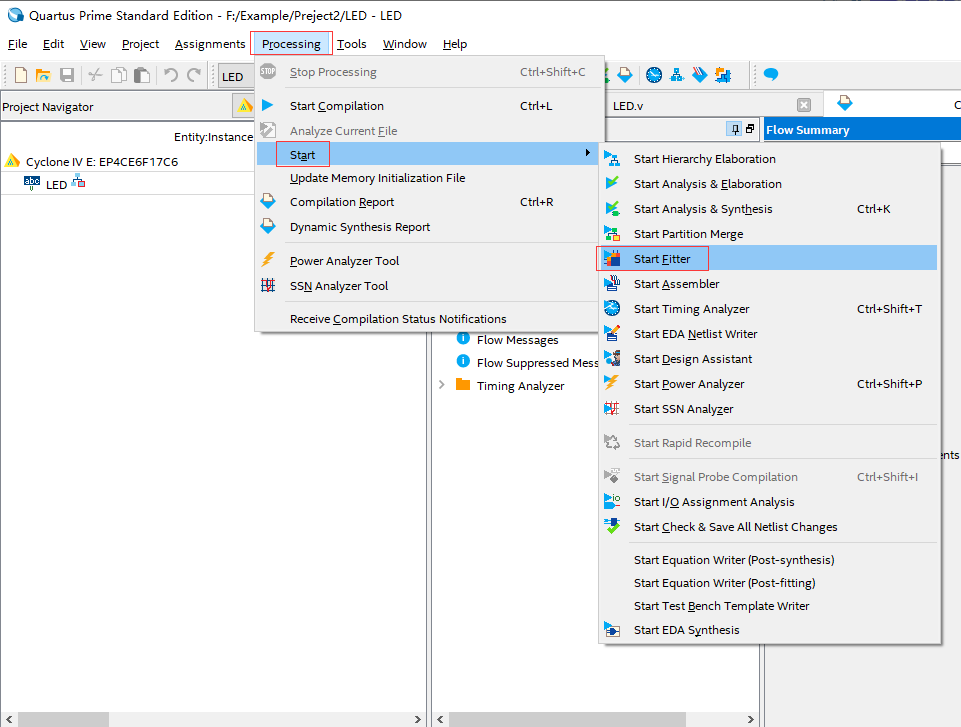Image resolution: width=961 pixels, height=727 pixels.
Task: Open the Window menu
Action: 405,44
